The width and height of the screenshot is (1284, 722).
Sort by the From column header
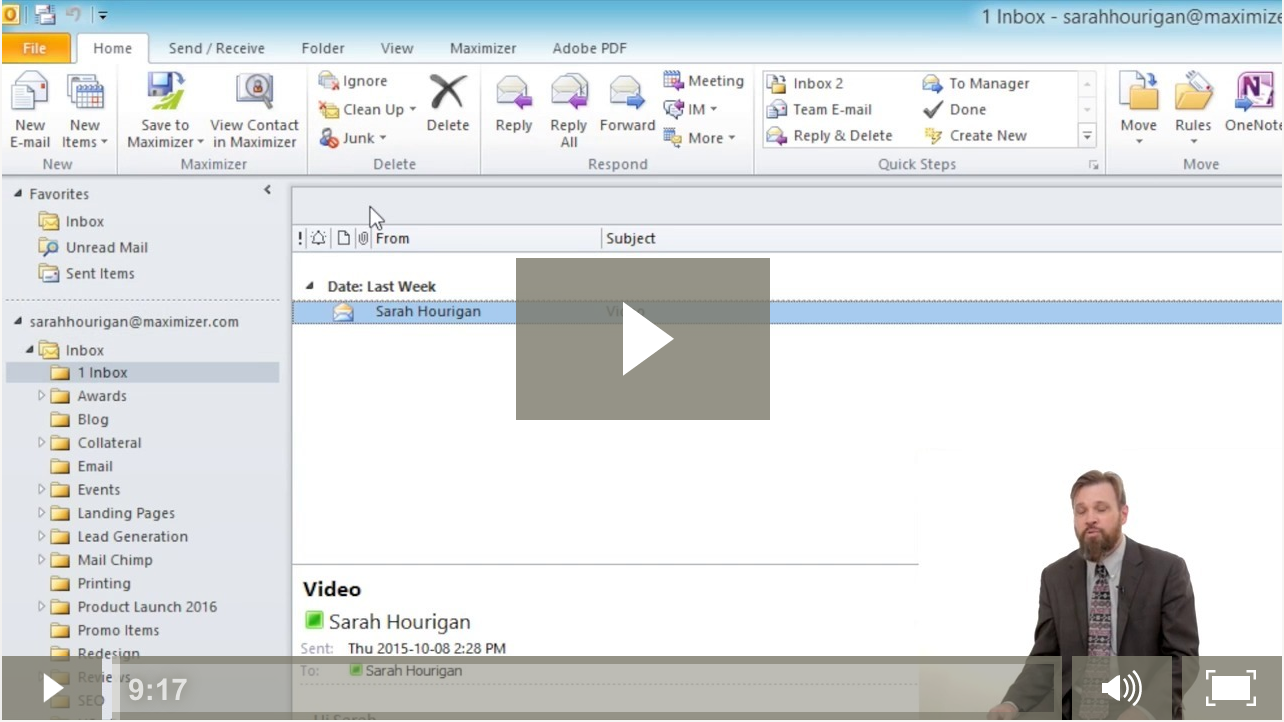point(487,238)
